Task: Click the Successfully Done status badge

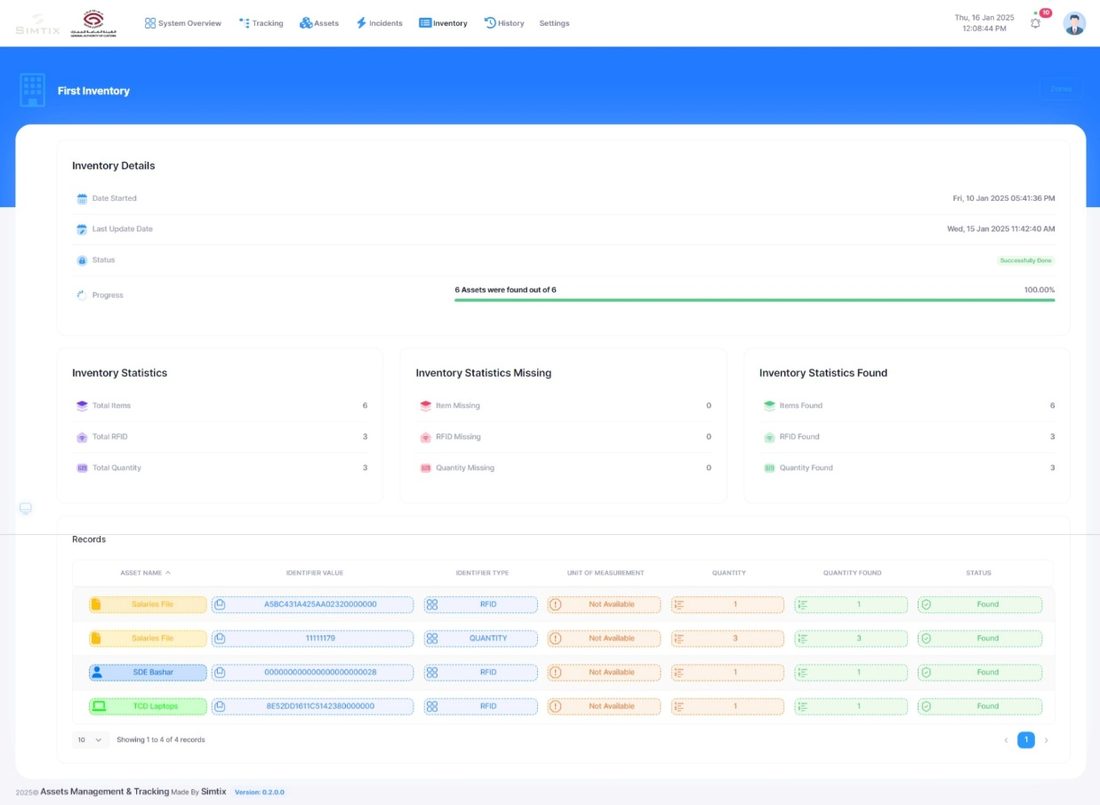Action: [1026, 260]
